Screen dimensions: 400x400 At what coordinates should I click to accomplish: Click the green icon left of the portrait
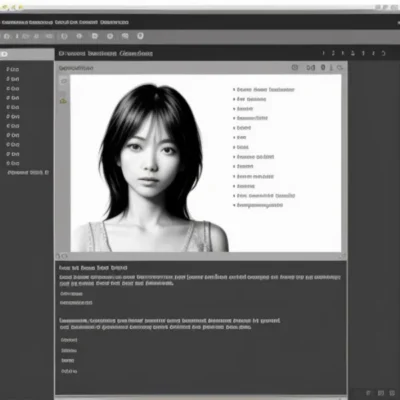tap(63, 101)
